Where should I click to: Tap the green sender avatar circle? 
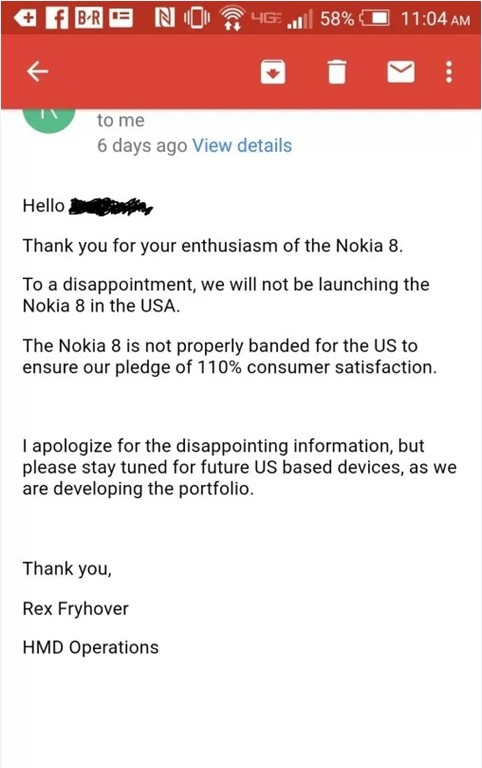point(49,120)
